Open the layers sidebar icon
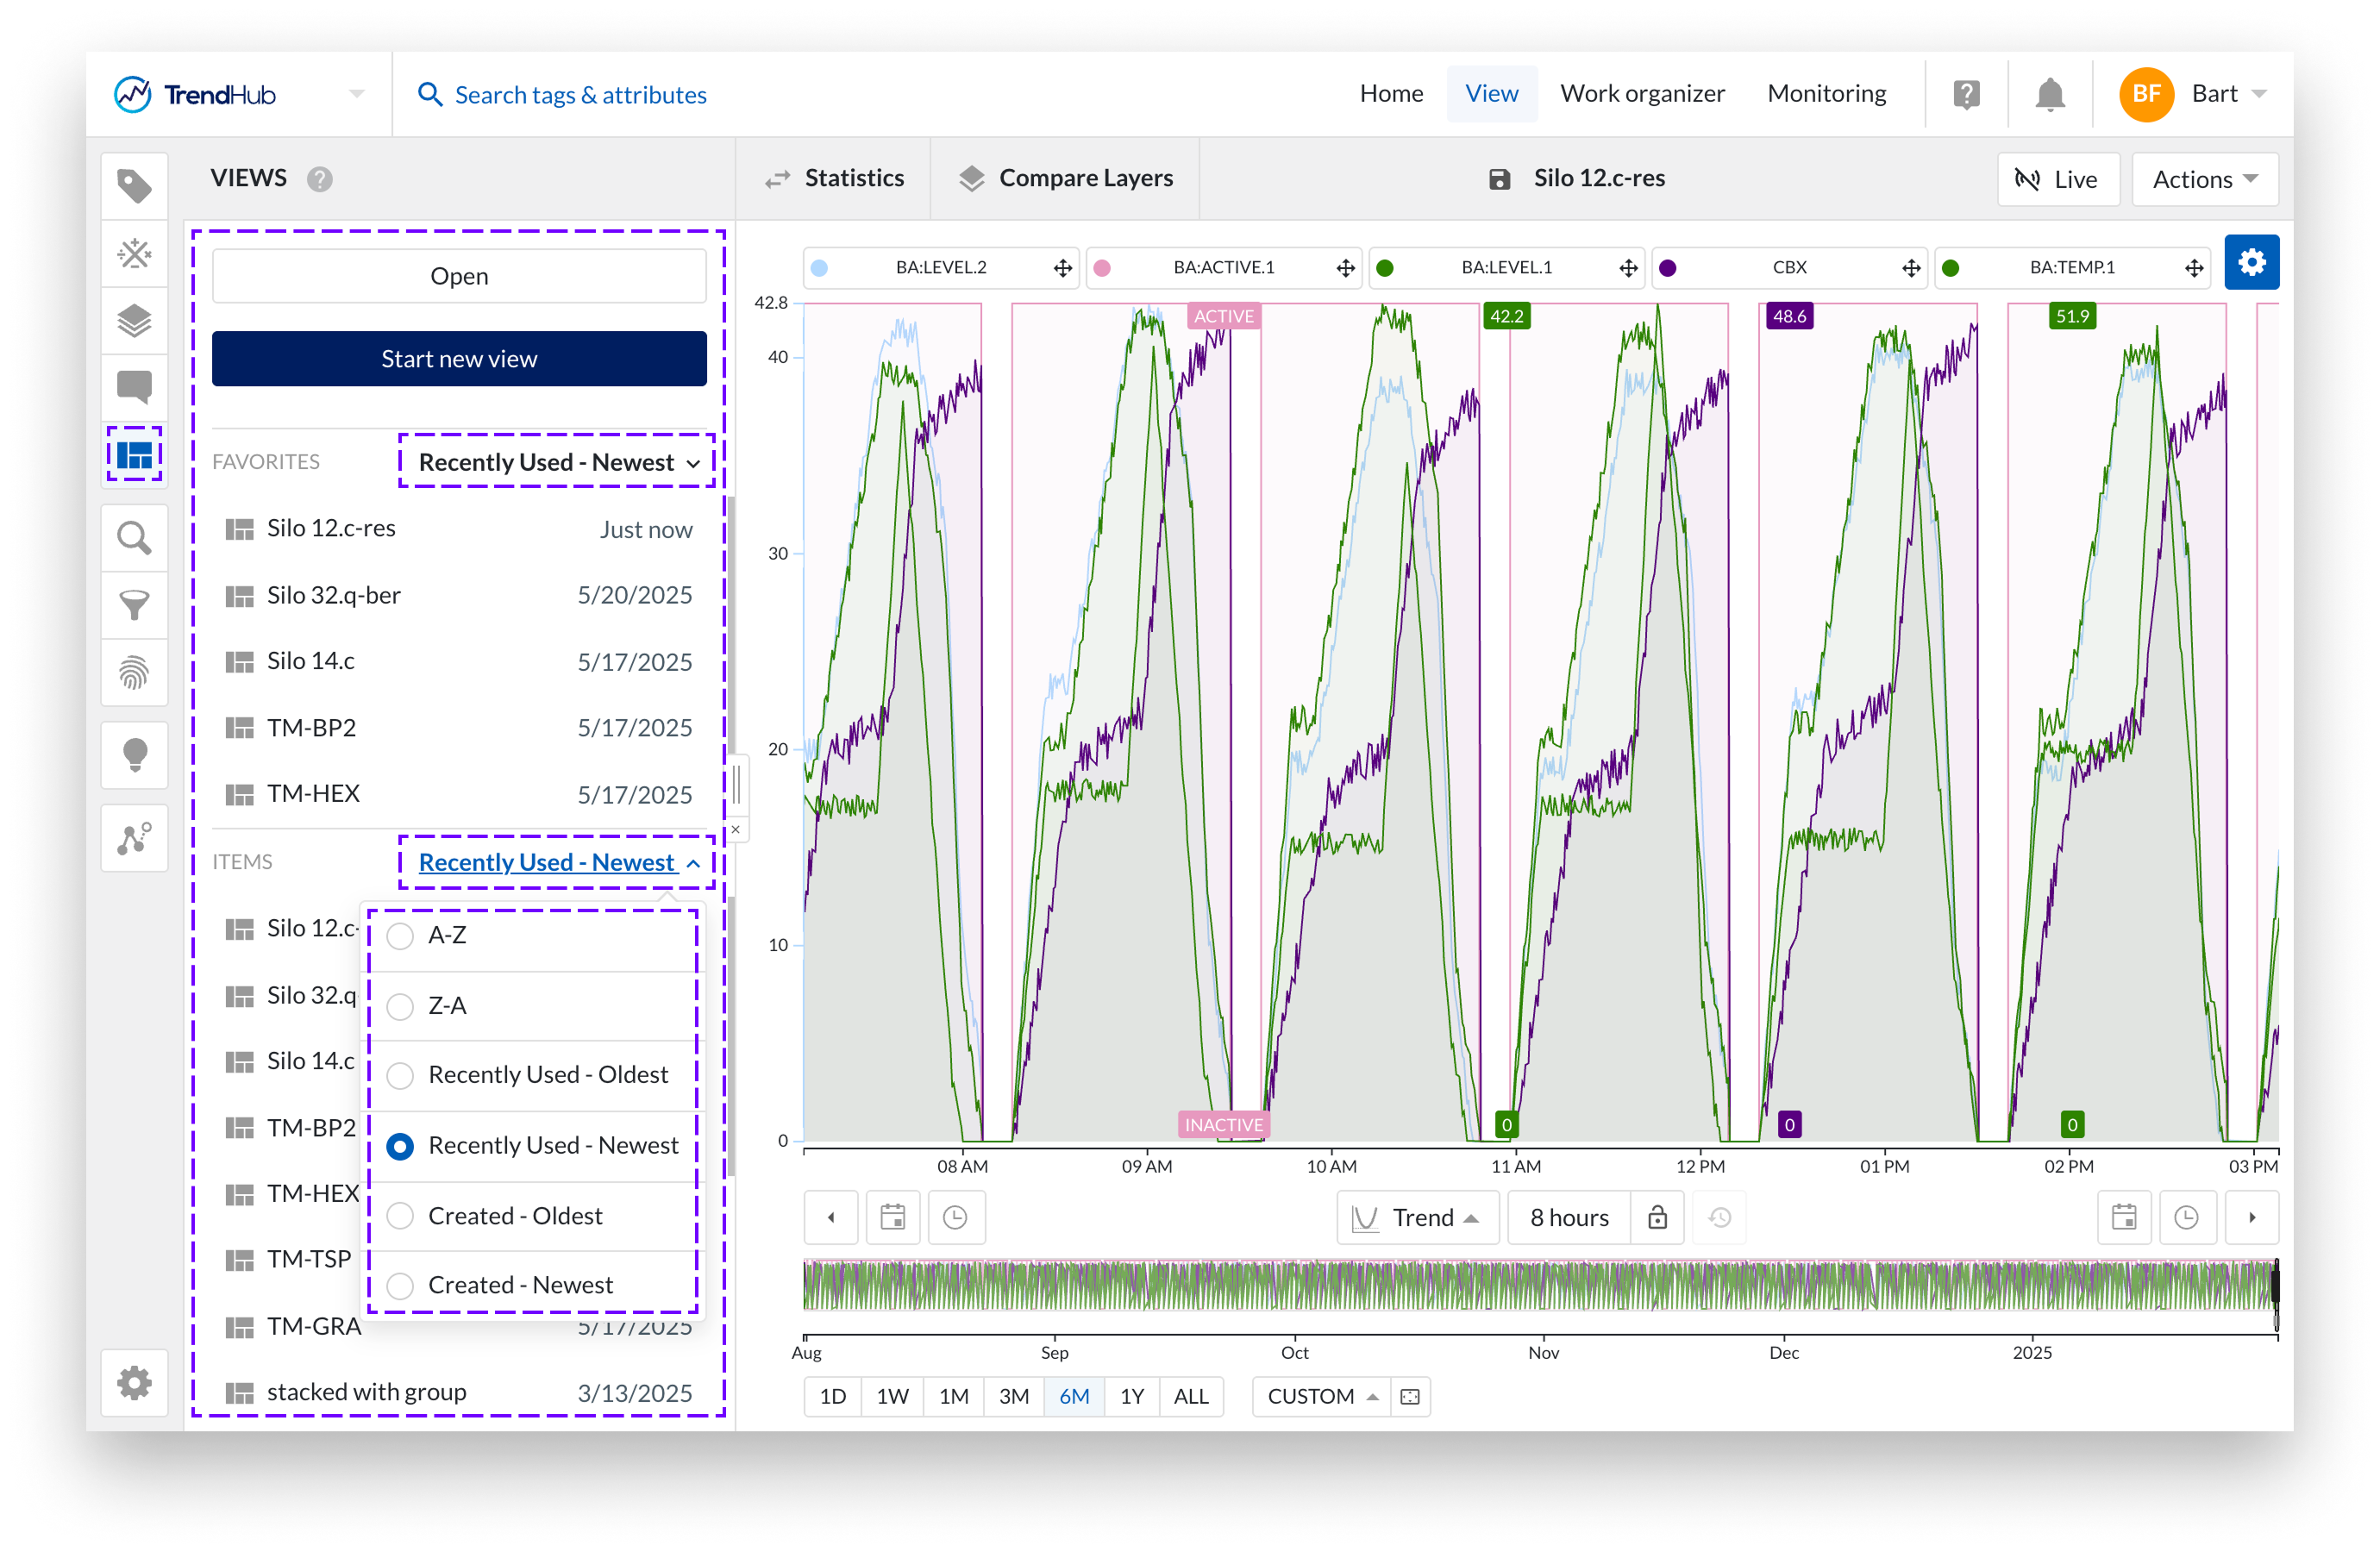 click(x=134, y=321)
